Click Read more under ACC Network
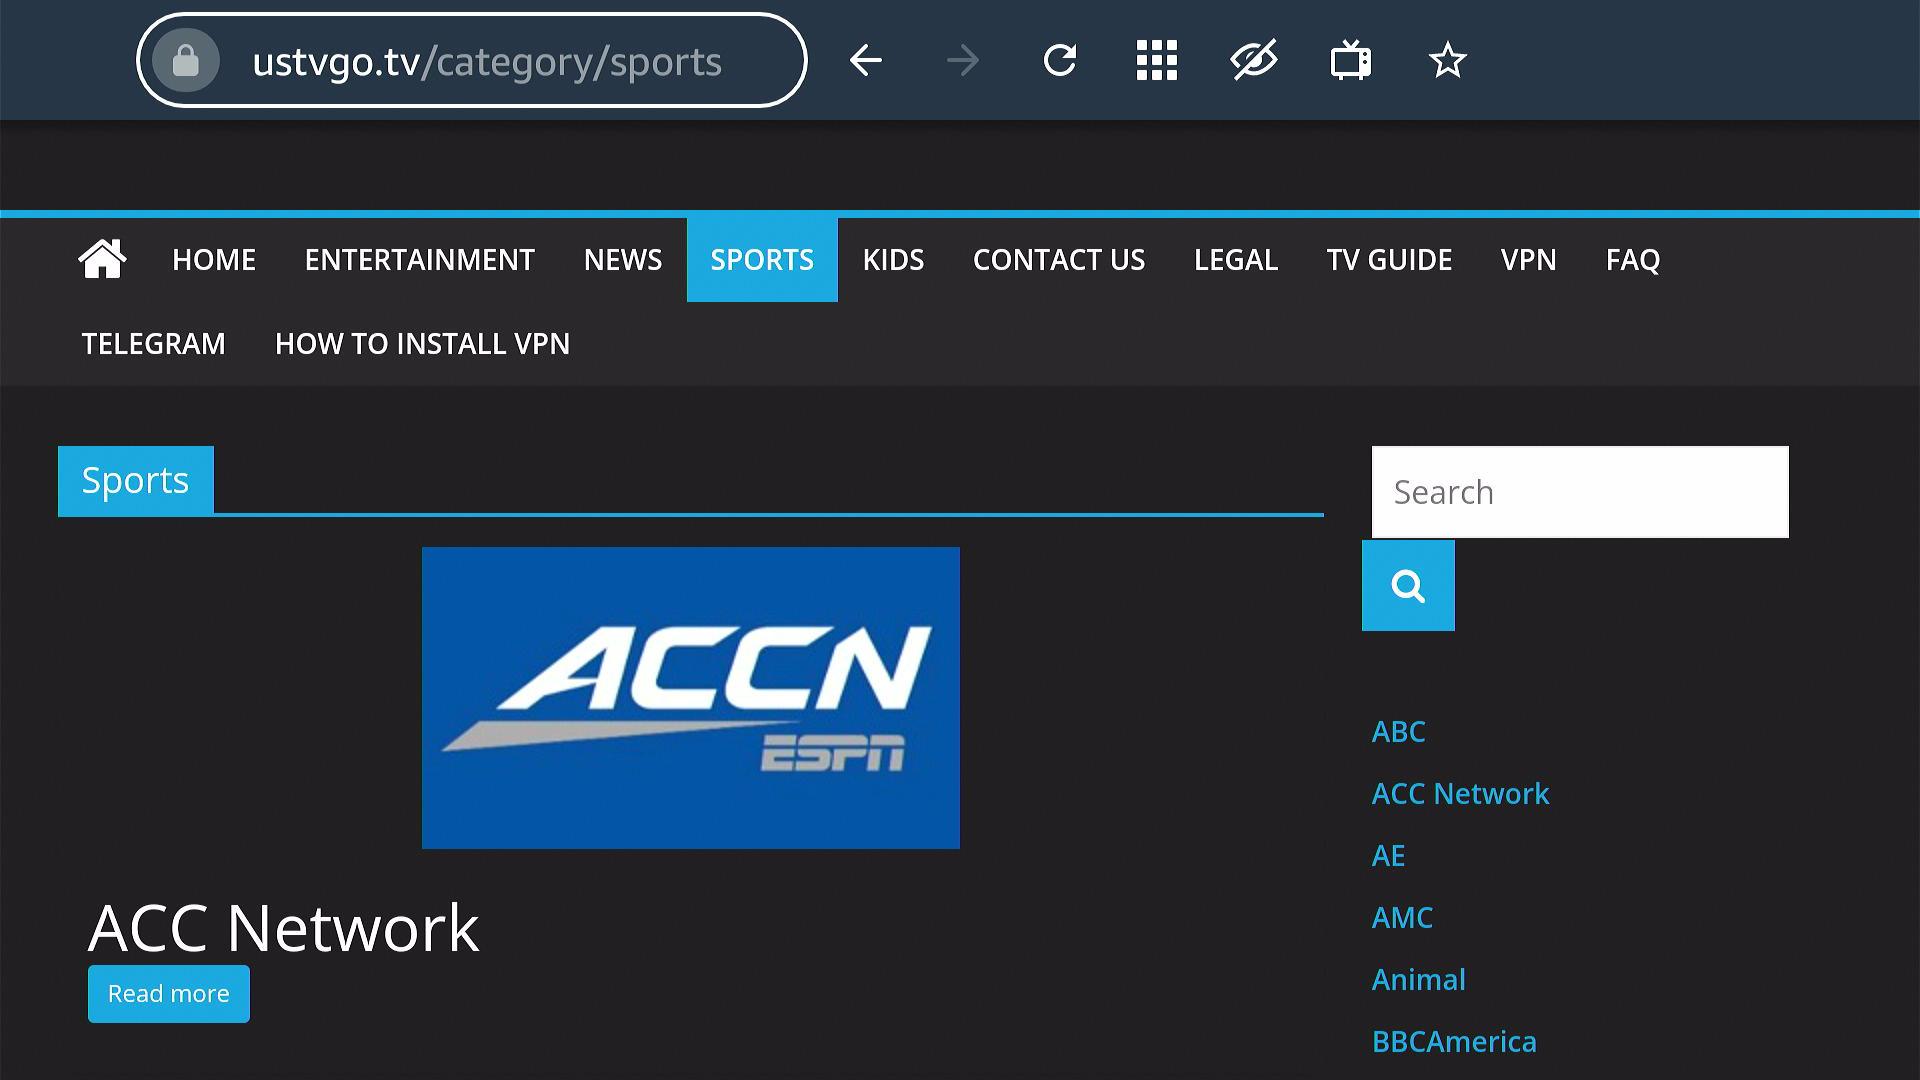 (x=169, y=994)
